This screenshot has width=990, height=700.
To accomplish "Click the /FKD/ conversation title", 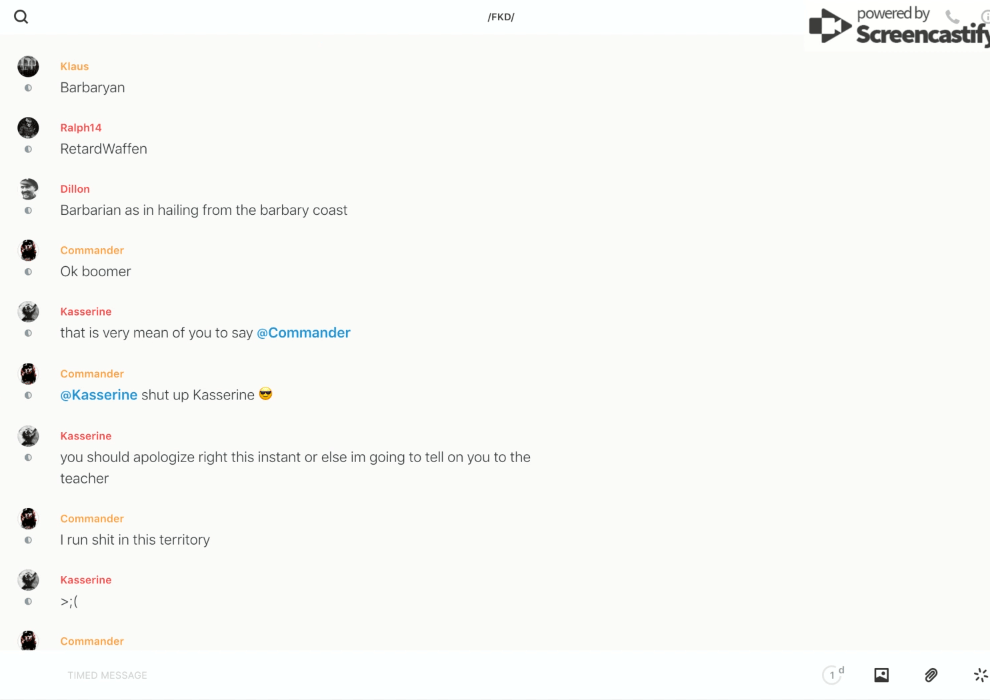I will tap(501, 17).
